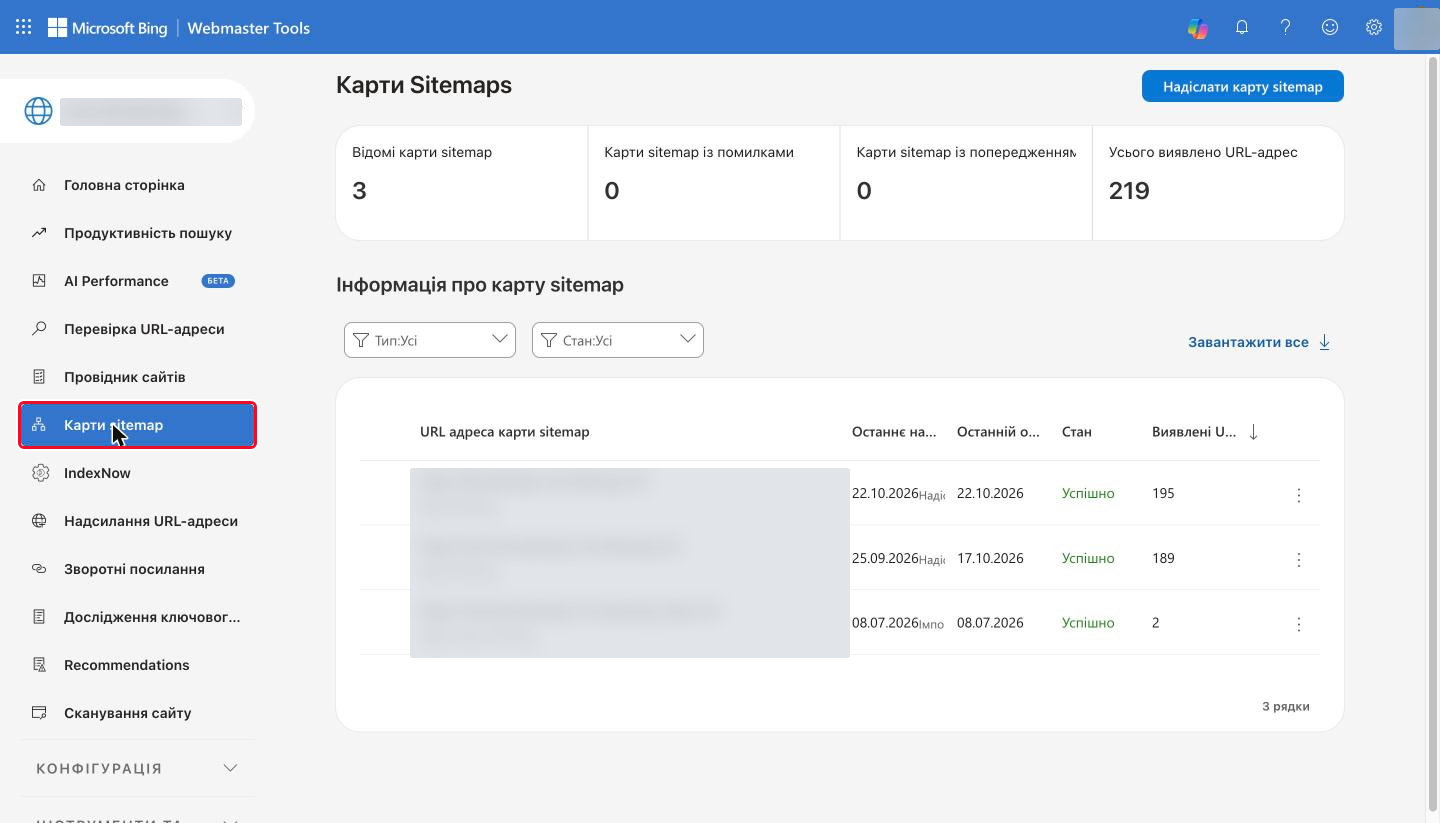This screenshot has width=1440, height=823.
Task: Sort by the Виявлені U... arrow icon
Action: point(1253,432)
